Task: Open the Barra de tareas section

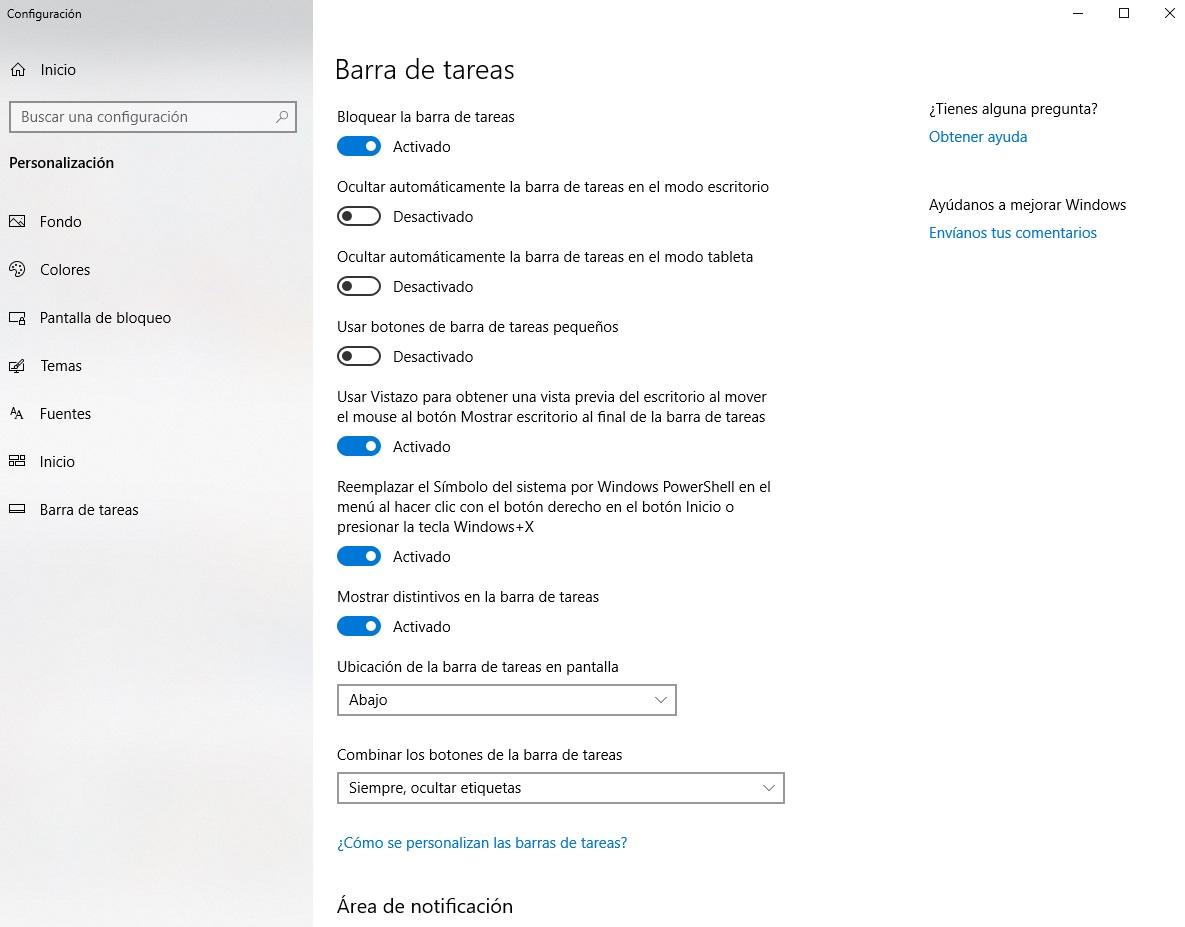Action: coord(89,510)
